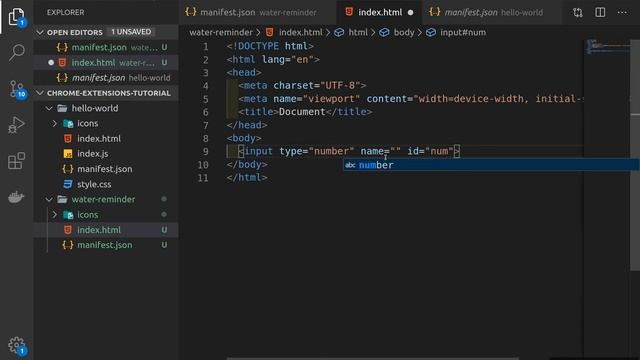Click the HTML5 icon on index.html tab

(x=349, y=12)
